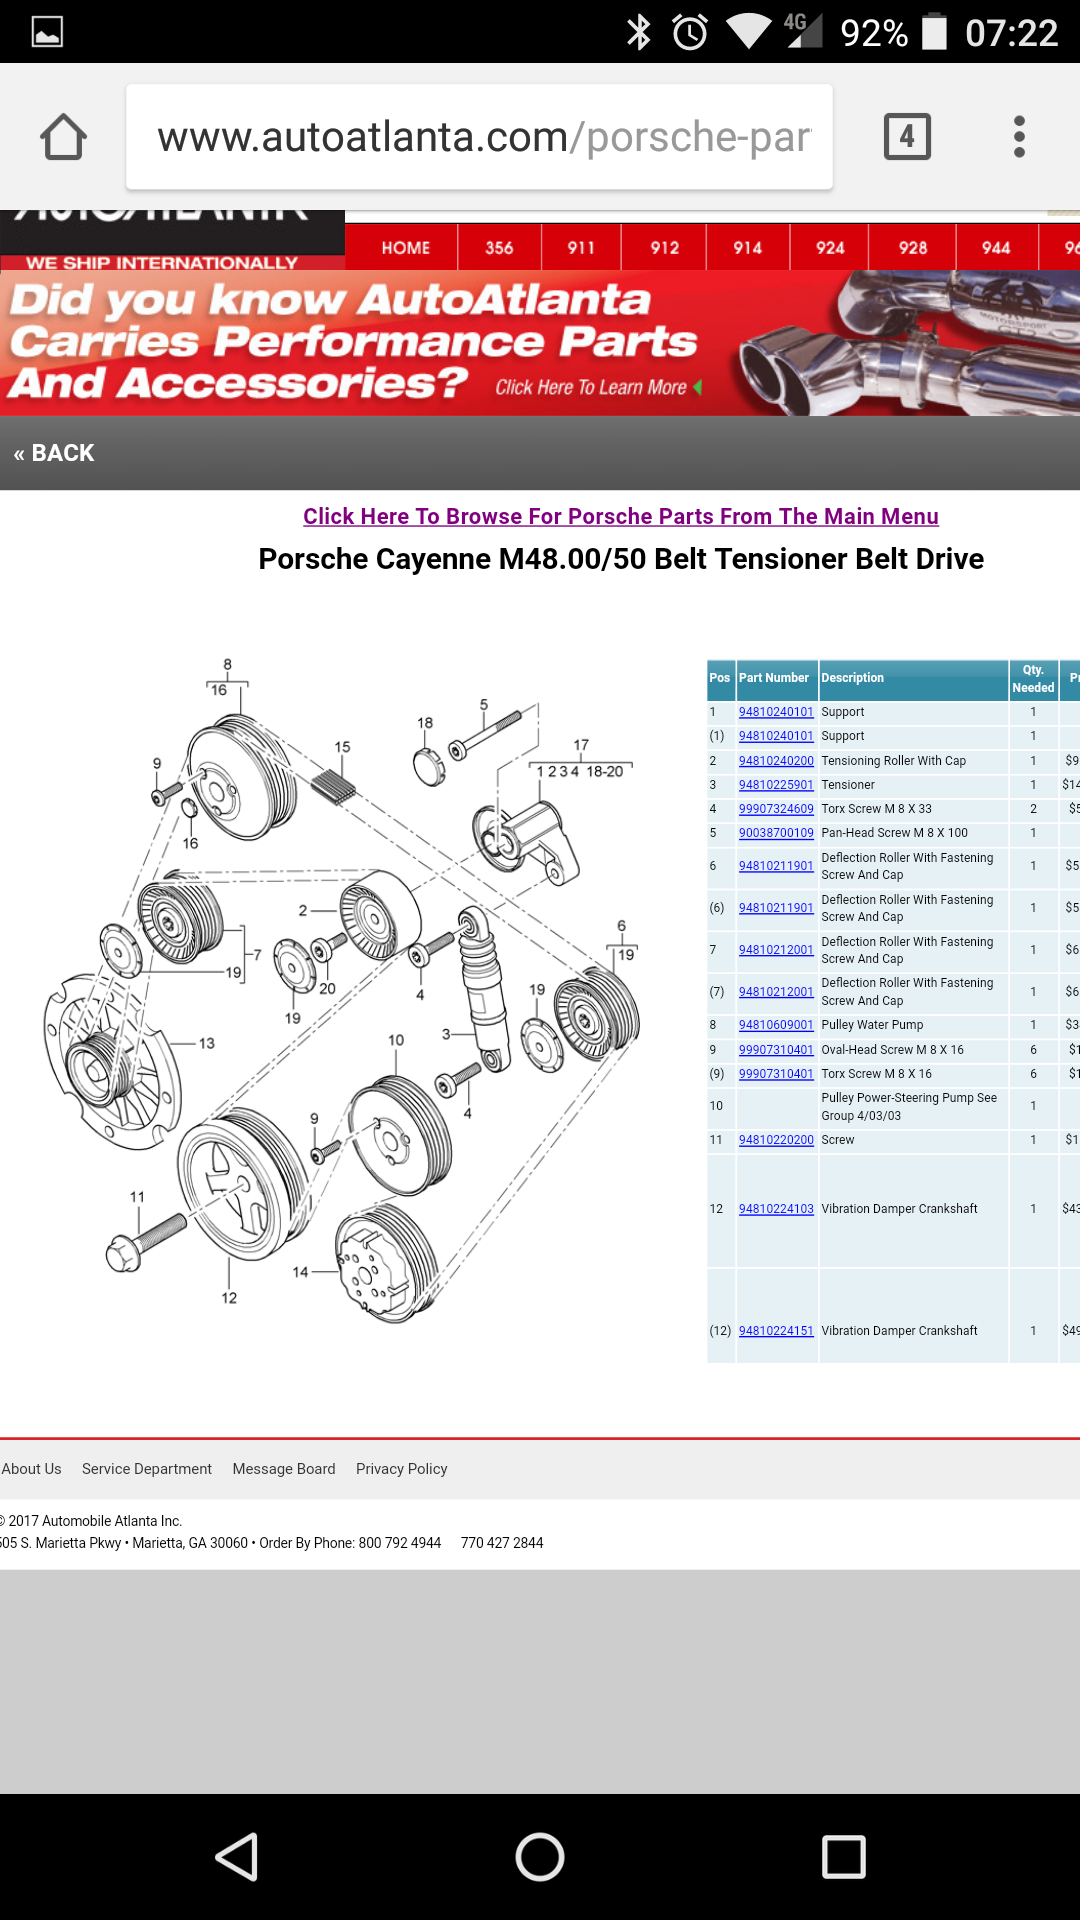Open part 94810220200 Screw
The height and width of the screenshot is (1920, 1080).
click(776, 1140)
